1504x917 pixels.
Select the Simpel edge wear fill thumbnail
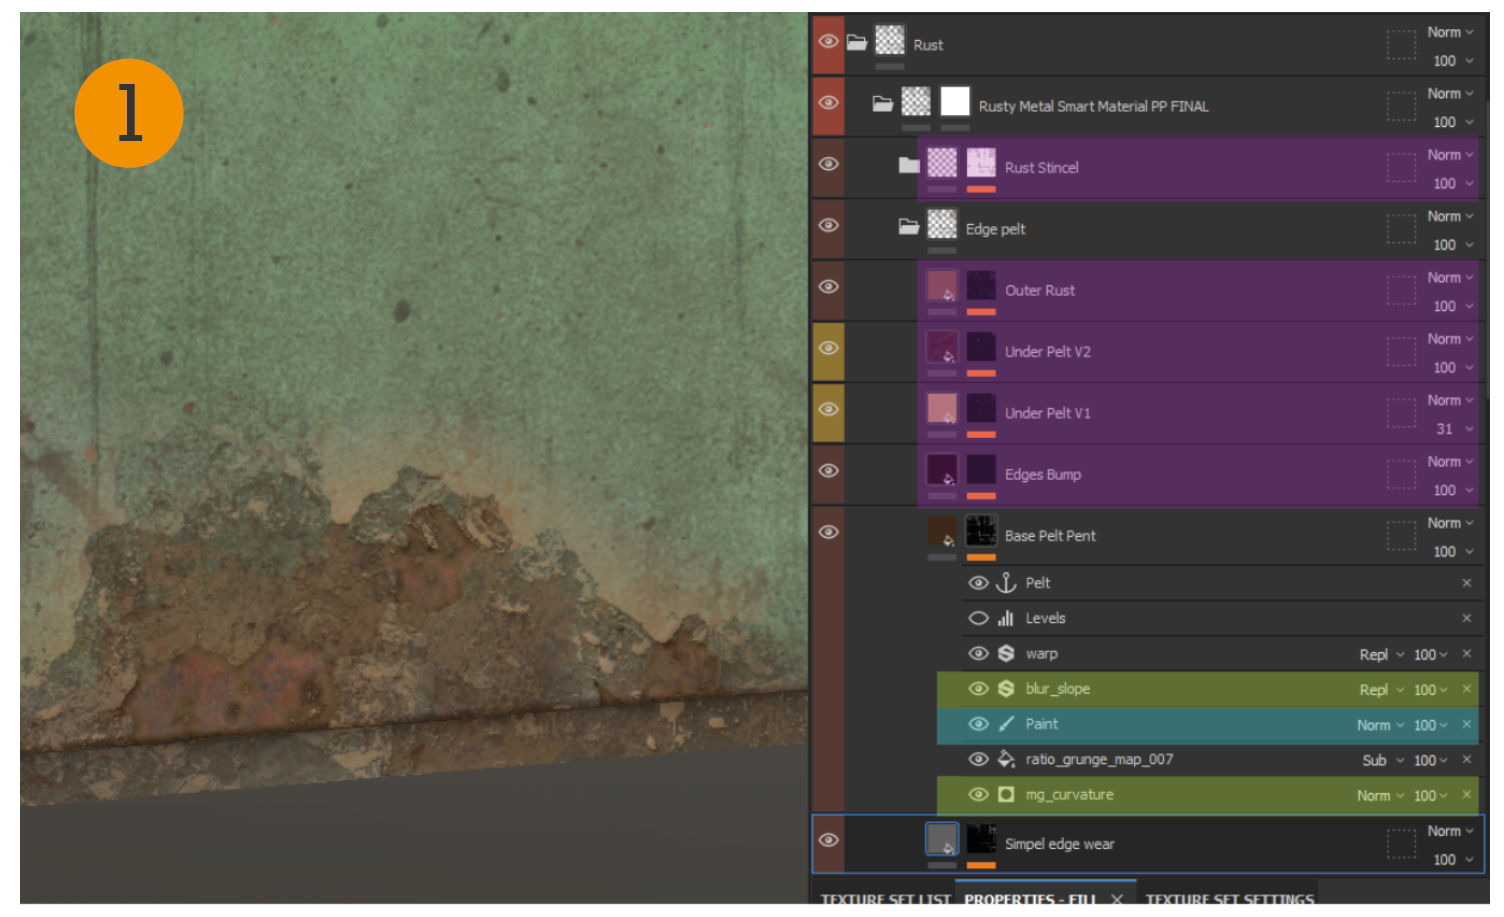coord(942,839)
